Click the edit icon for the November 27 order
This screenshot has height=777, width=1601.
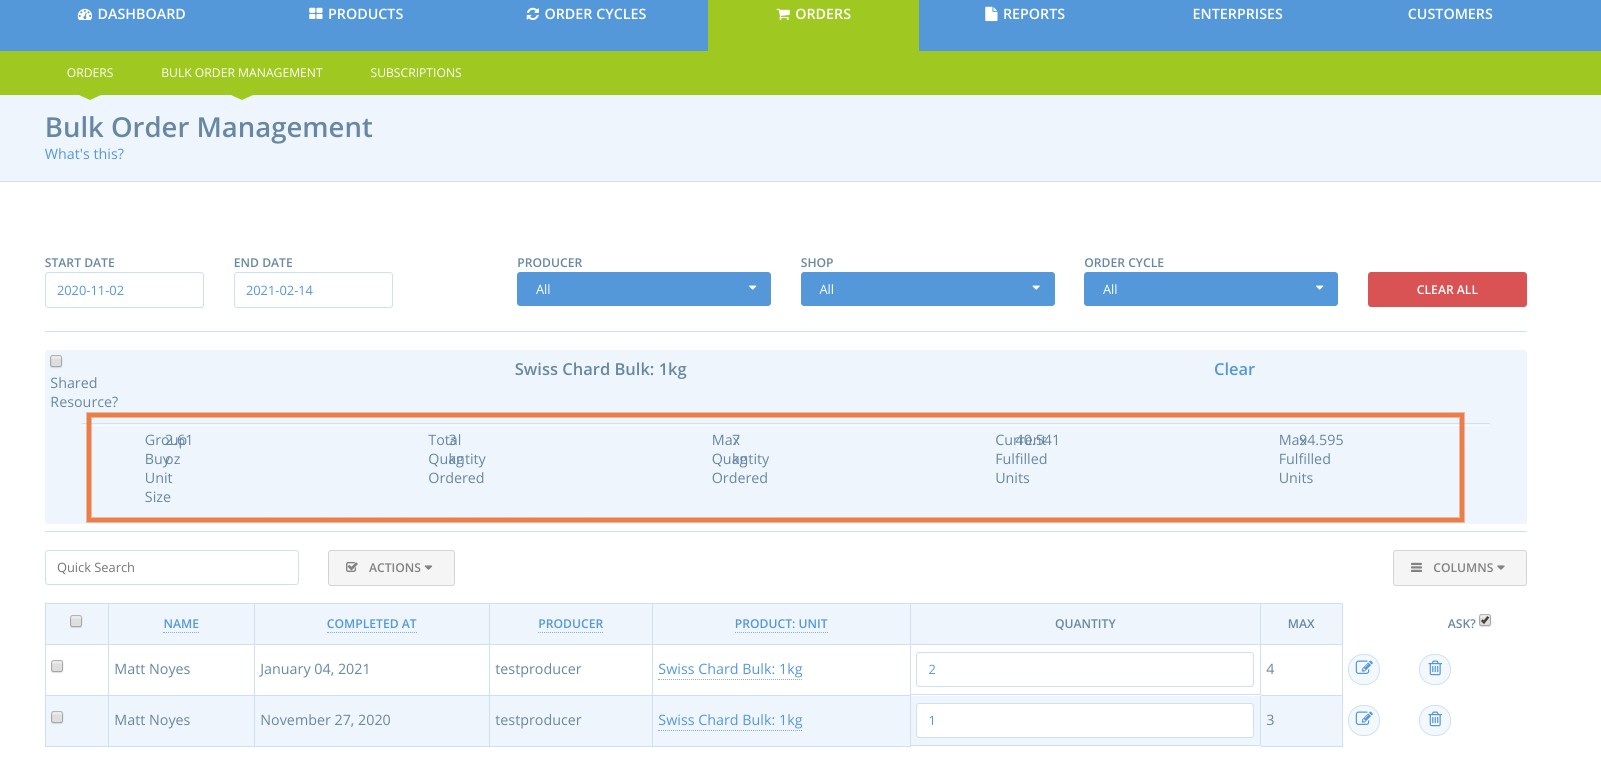coord(1364,720)
